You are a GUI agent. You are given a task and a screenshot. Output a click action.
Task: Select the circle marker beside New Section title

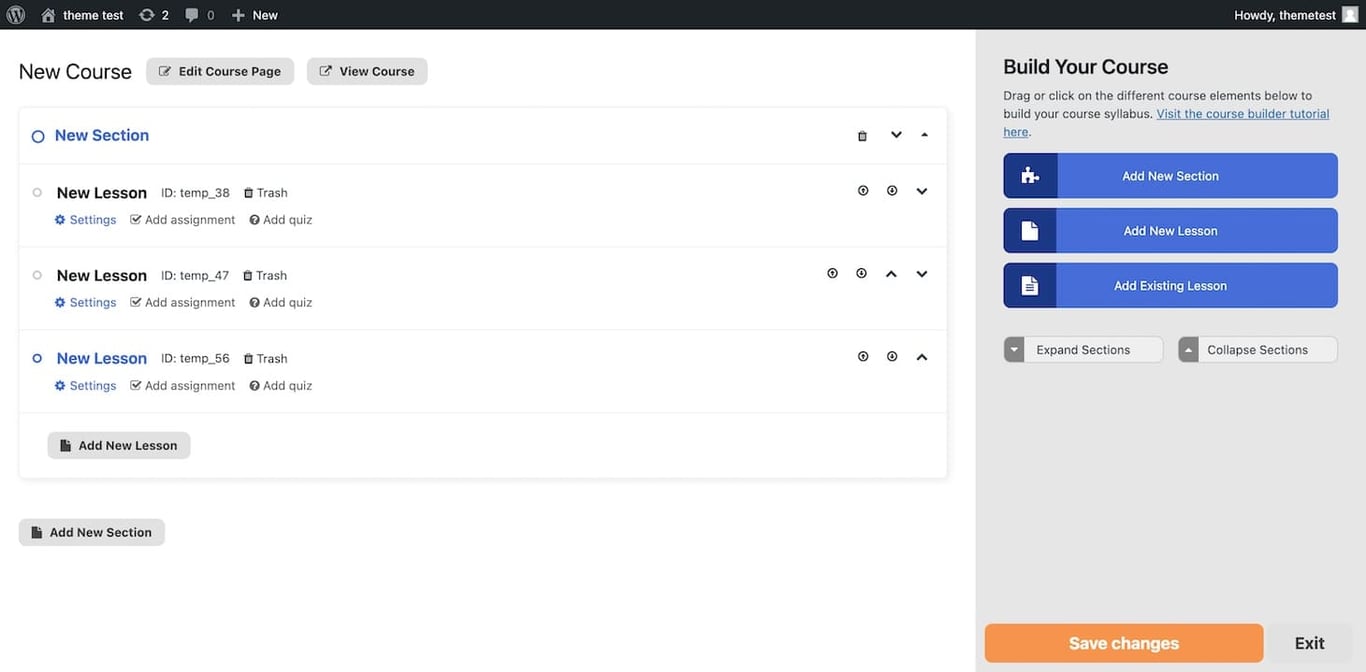click(x=37, y=135)
